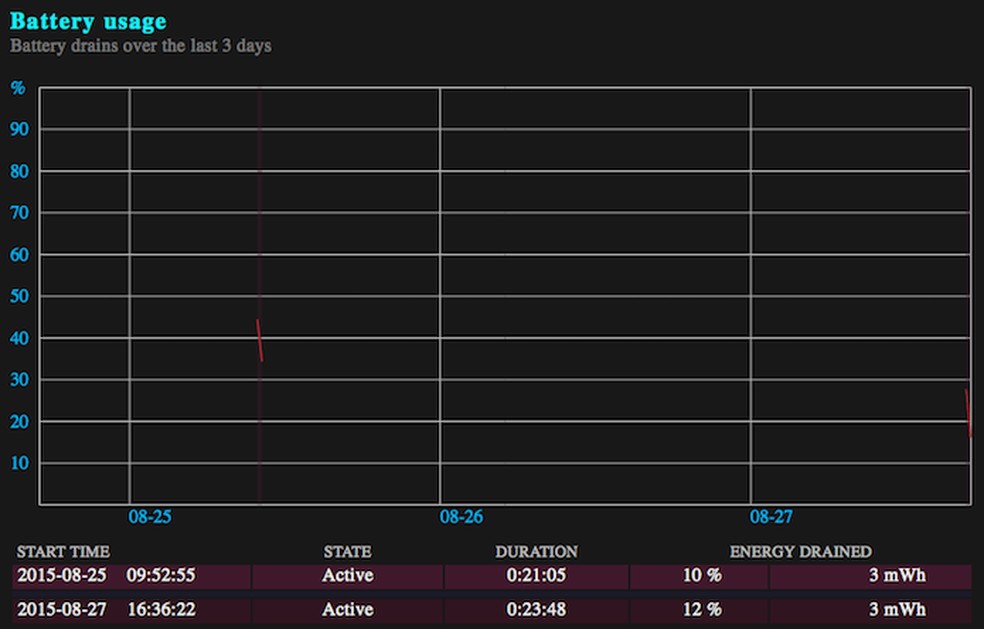
Task: Click the 90 percent axis label
Action: click(19, 129)
